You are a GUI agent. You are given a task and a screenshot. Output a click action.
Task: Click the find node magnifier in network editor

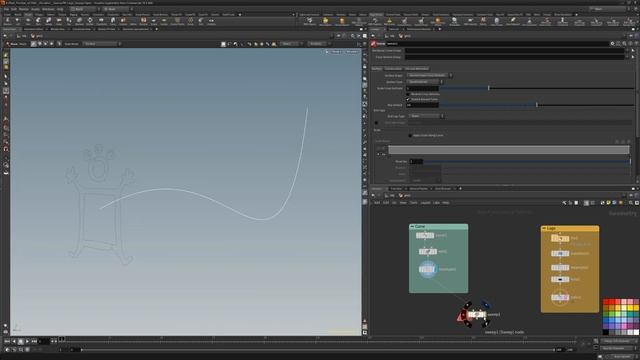tap(631, 202)
